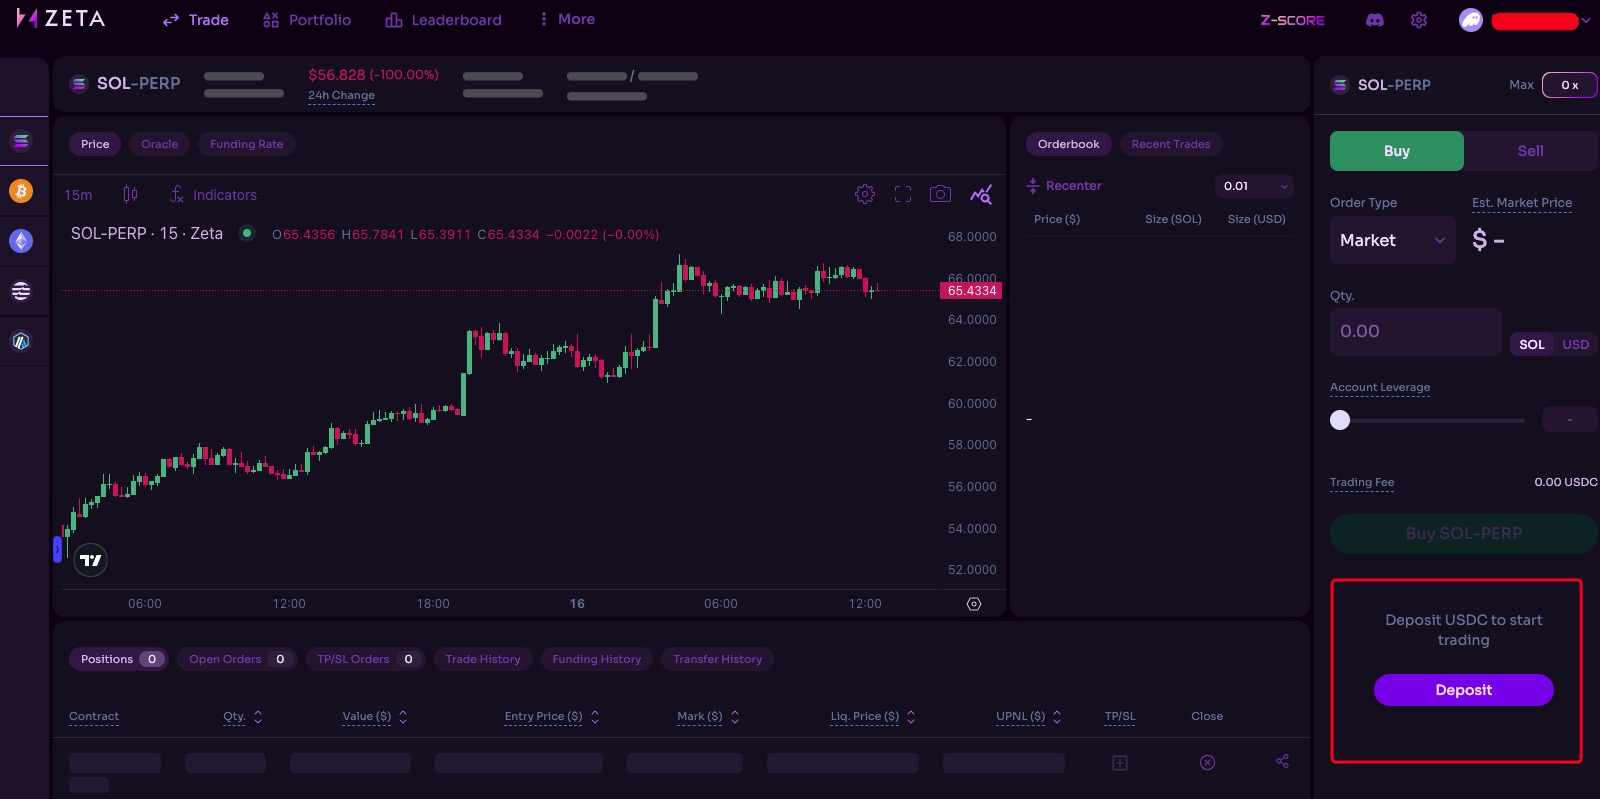Open the More menu
Image resolution: width=1600 pixels, height=799 pixels.
[x=566, y=19]
